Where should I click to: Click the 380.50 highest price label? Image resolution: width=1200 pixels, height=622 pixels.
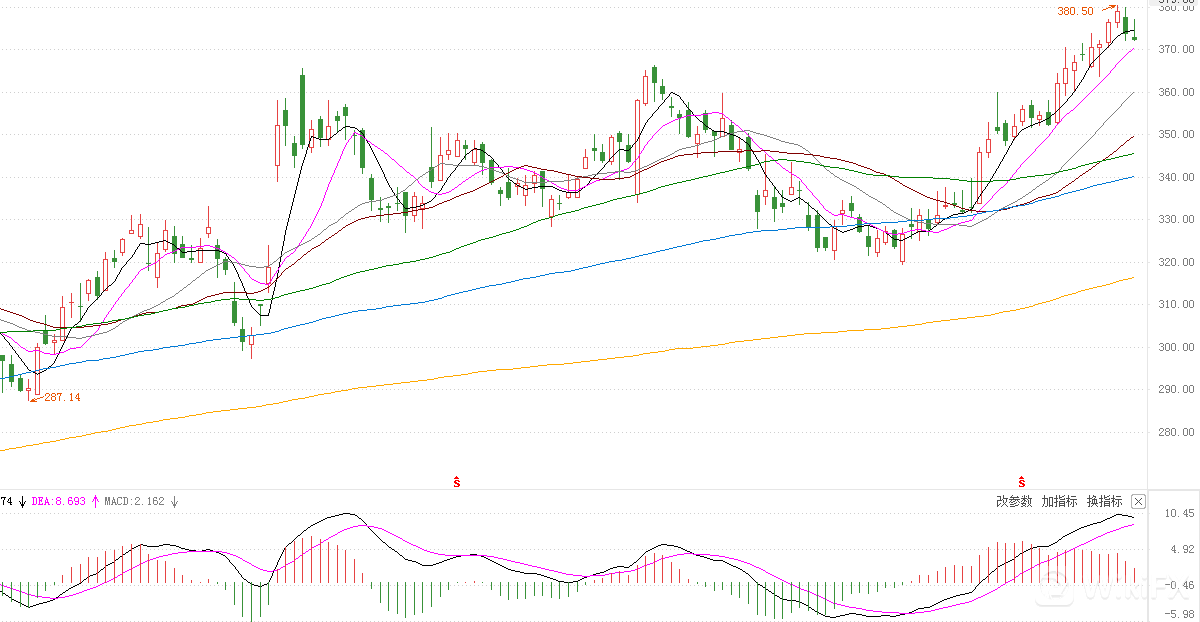(x=1075, y=12)
